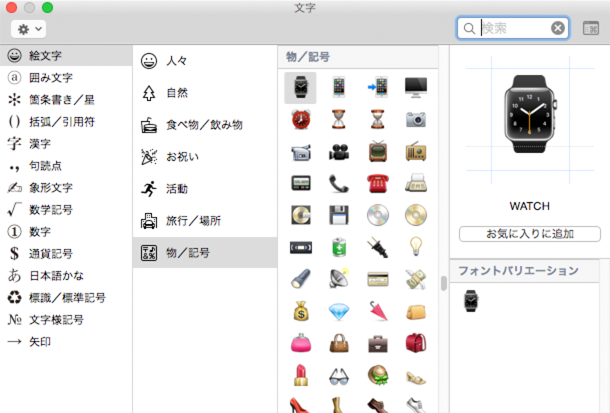Viewport: 610px width, 413px height.
Task: Clear the search field with X button
Action: [557, 28]
